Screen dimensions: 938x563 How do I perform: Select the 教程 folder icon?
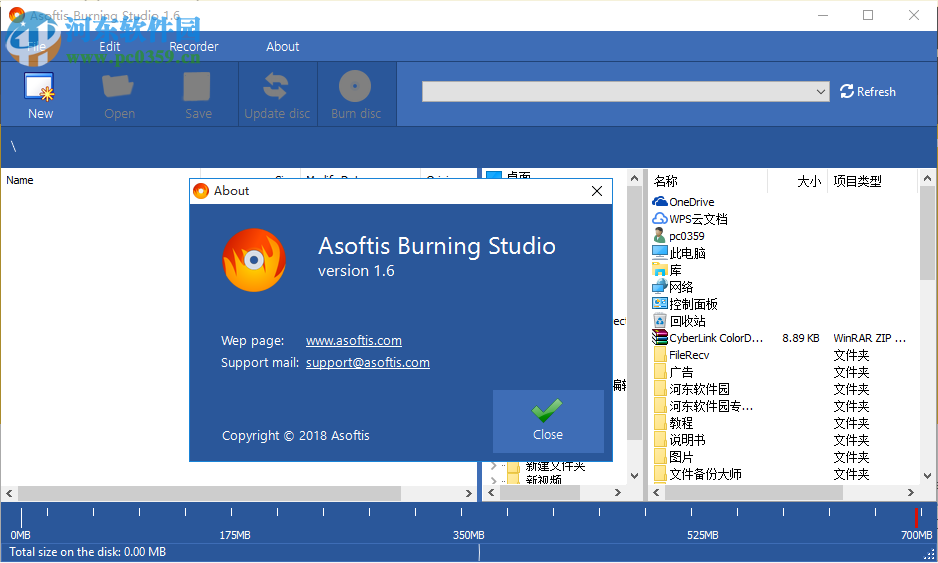[659, 423]
